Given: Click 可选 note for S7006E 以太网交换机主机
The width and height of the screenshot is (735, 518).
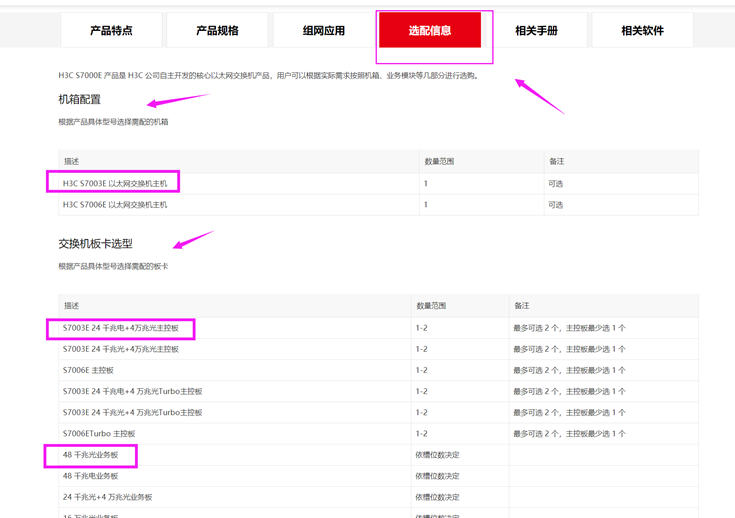Looking at the screenshot, I should [x=556, y=205].
